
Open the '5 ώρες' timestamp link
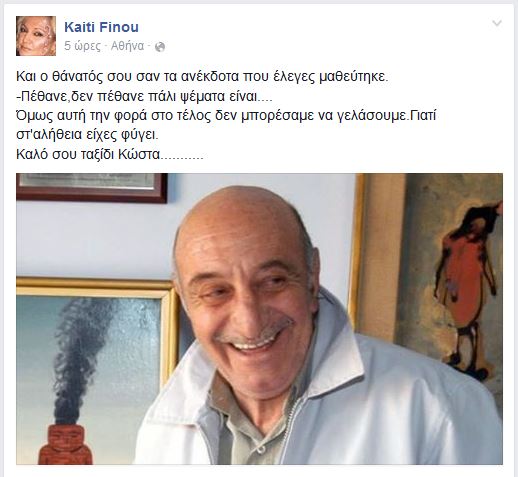(82, 46)
